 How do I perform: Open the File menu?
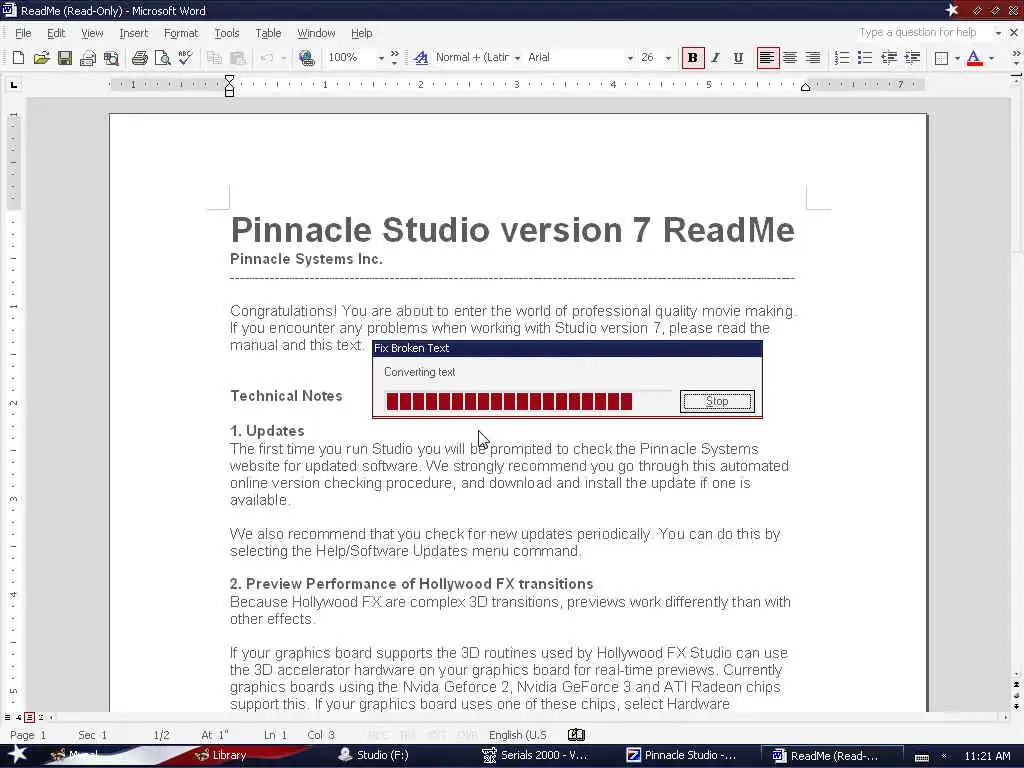click(x=23, y=33)
